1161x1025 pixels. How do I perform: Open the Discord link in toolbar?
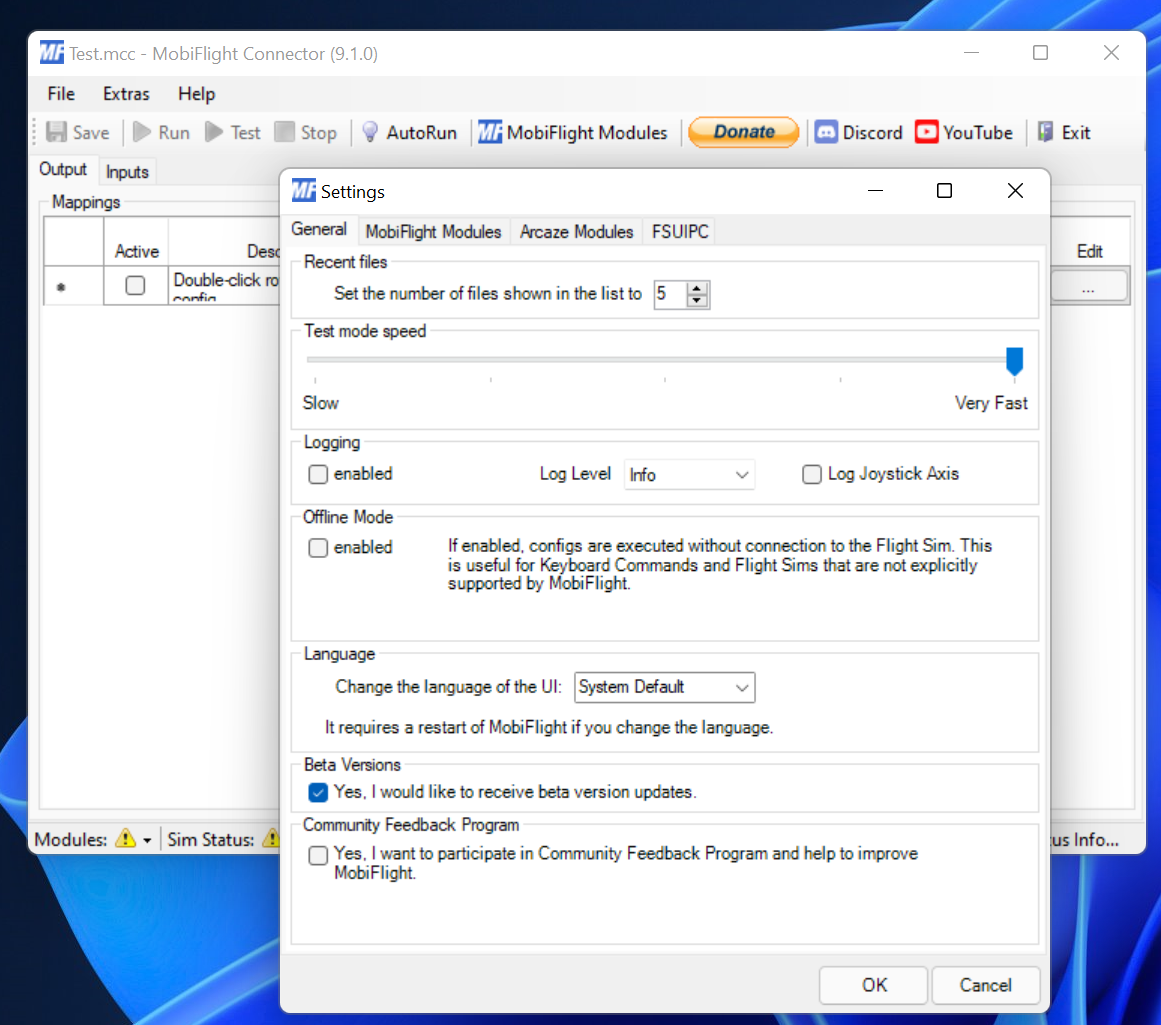point(858,133)
